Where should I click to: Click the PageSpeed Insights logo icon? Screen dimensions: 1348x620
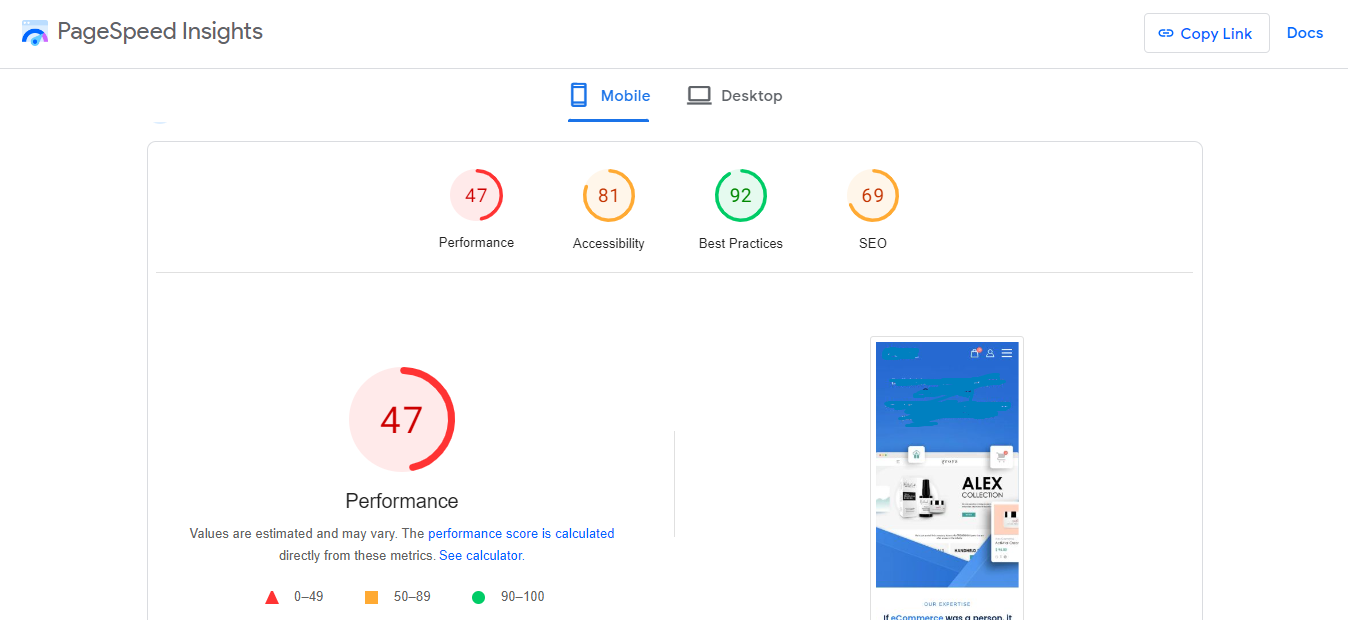coord(35,32)
